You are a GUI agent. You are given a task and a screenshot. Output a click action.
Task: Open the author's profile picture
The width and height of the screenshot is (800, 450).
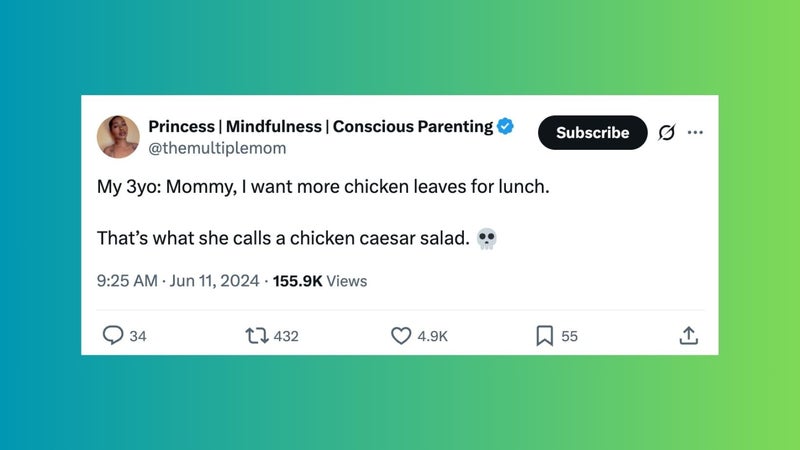point(118,137)
